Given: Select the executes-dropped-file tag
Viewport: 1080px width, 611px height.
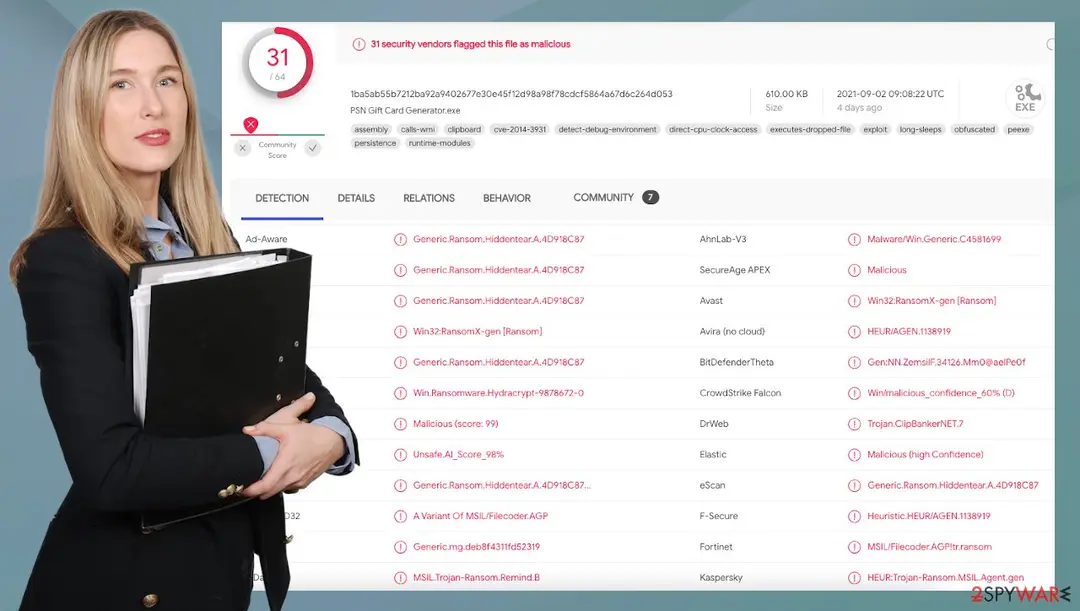Looking at the screenshot, I should [810, 130].
